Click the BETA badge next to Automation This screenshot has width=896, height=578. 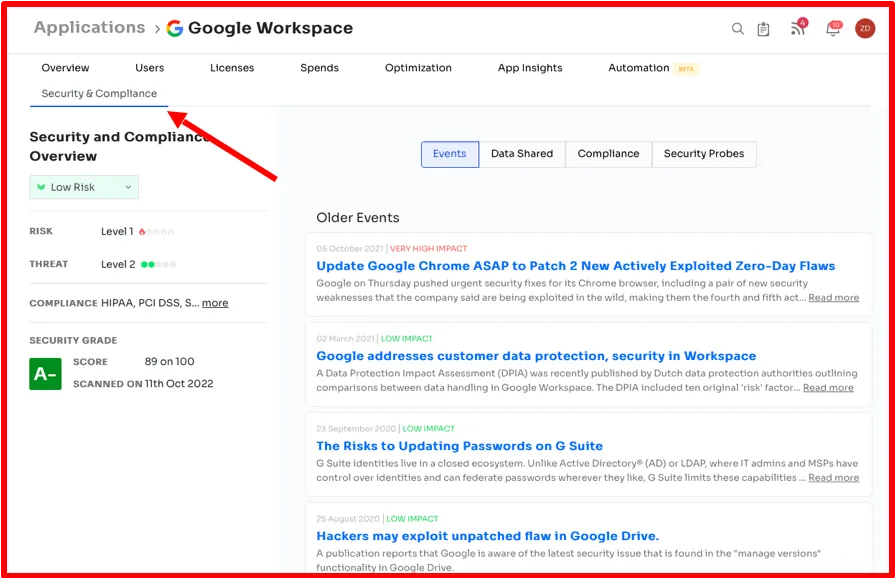point(686,69)
